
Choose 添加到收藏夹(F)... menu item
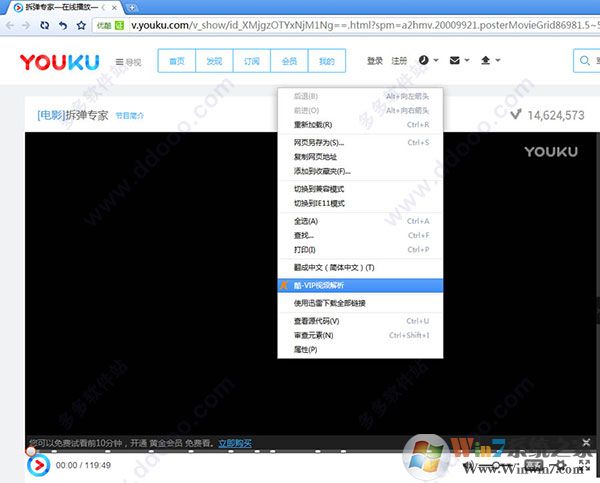click(x=360, y=171)
